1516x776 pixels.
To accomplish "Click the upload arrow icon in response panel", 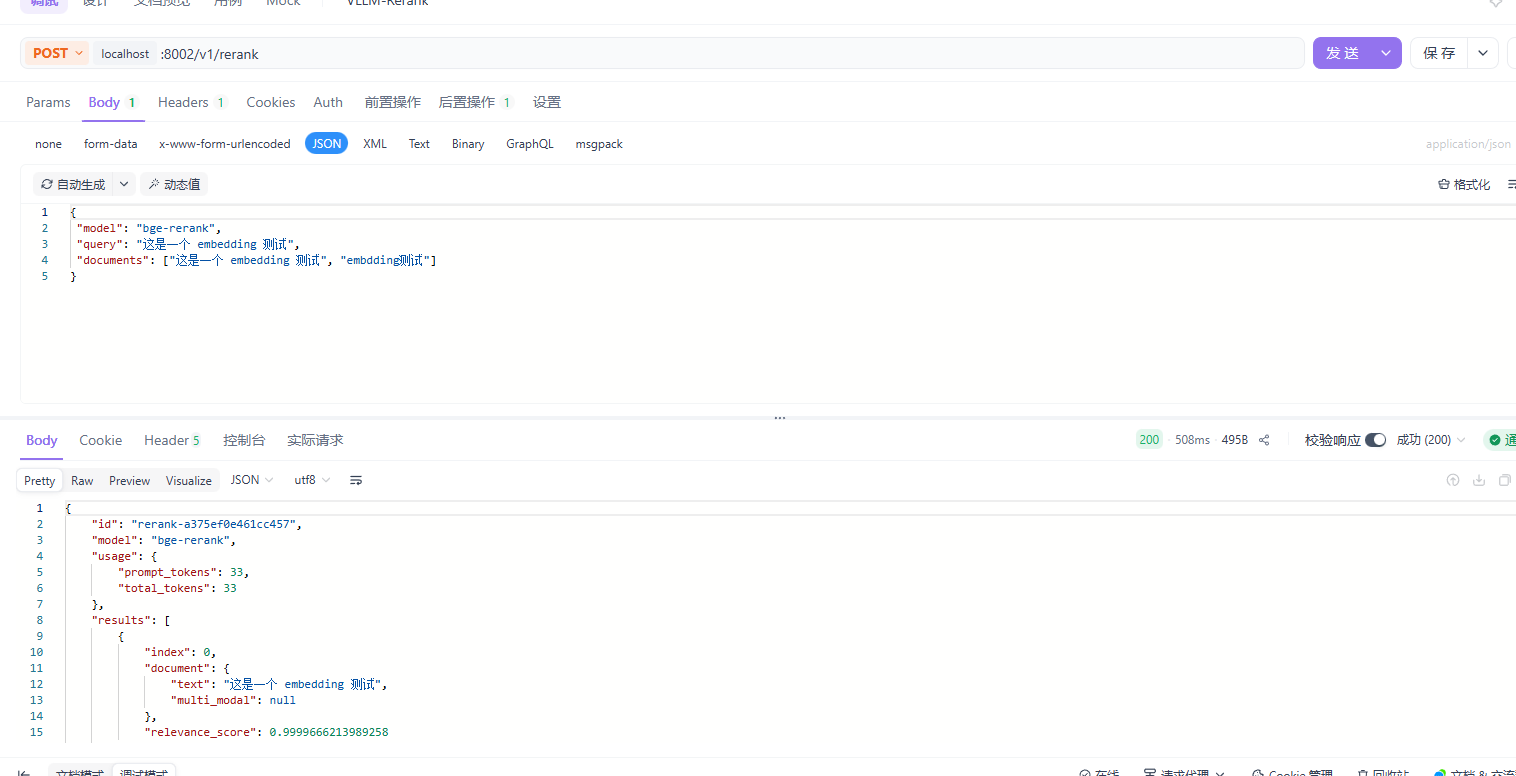I will click(1453, 481).
